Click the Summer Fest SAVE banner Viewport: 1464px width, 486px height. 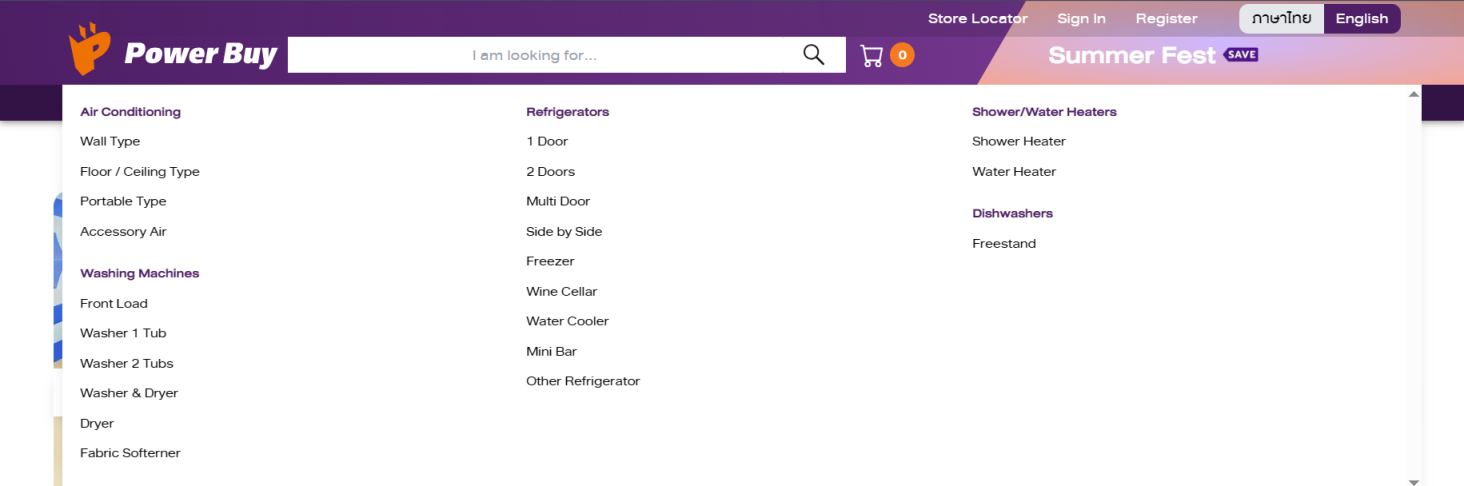1152,55
